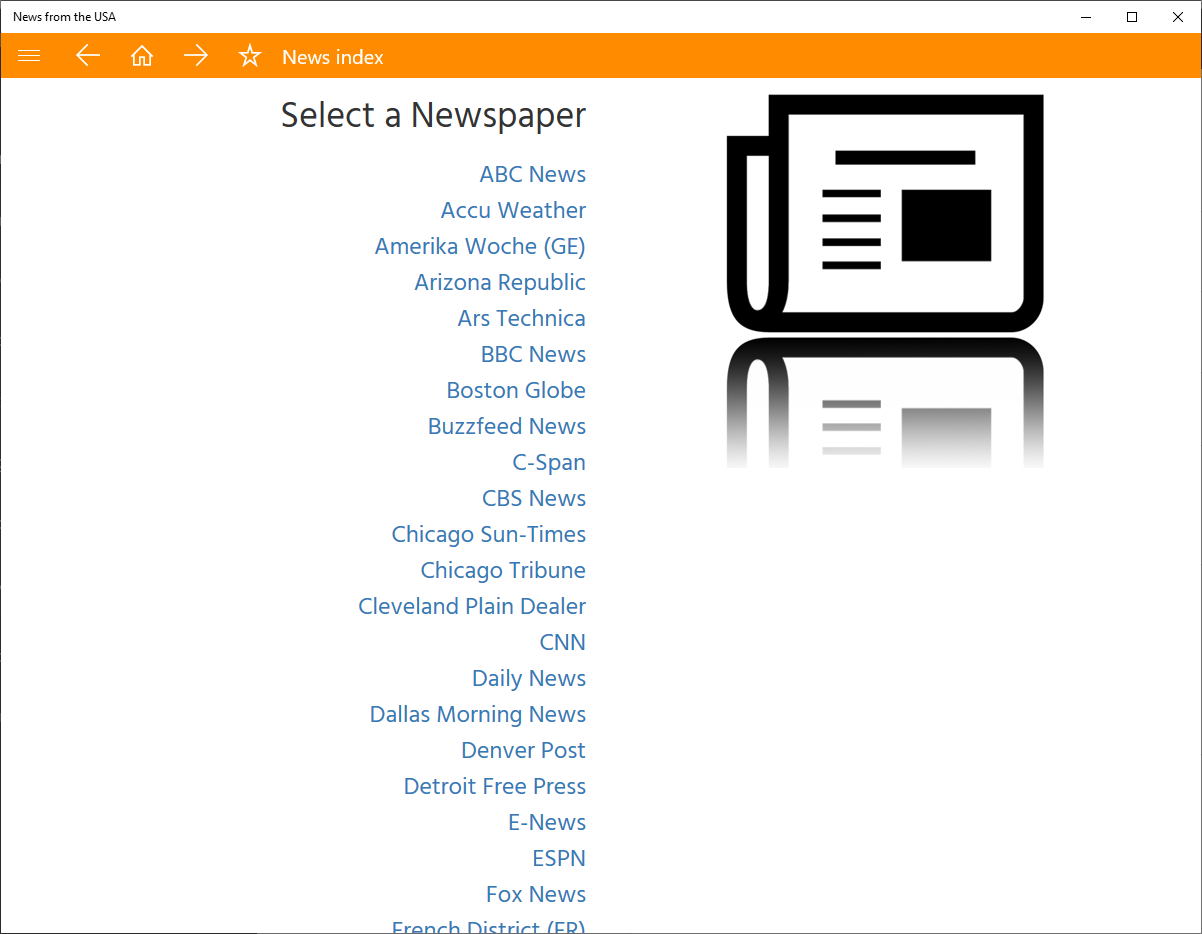
Task: Go to the home page icon
Action: coord(142,56)
